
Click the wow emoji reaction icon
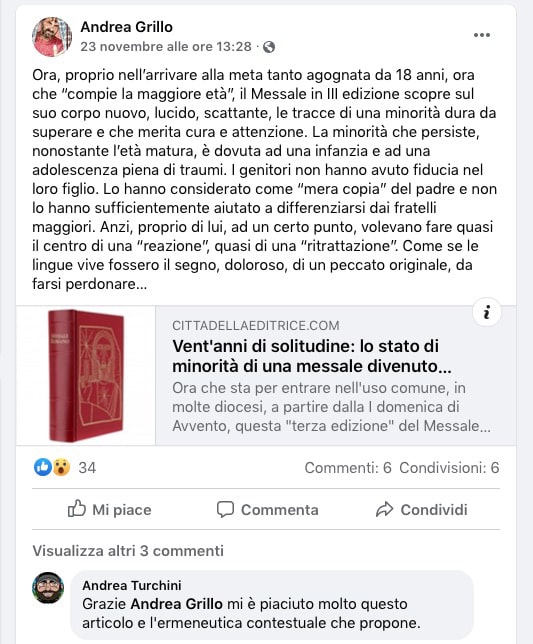(x=61, y=467)
